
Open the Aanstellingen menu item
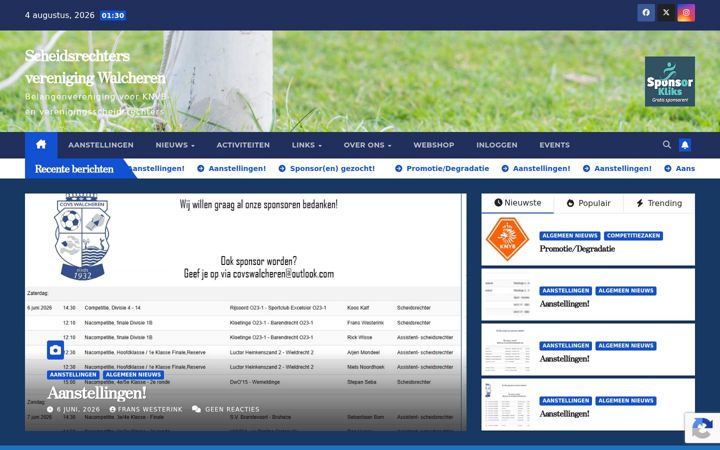[x=101, y=145]
